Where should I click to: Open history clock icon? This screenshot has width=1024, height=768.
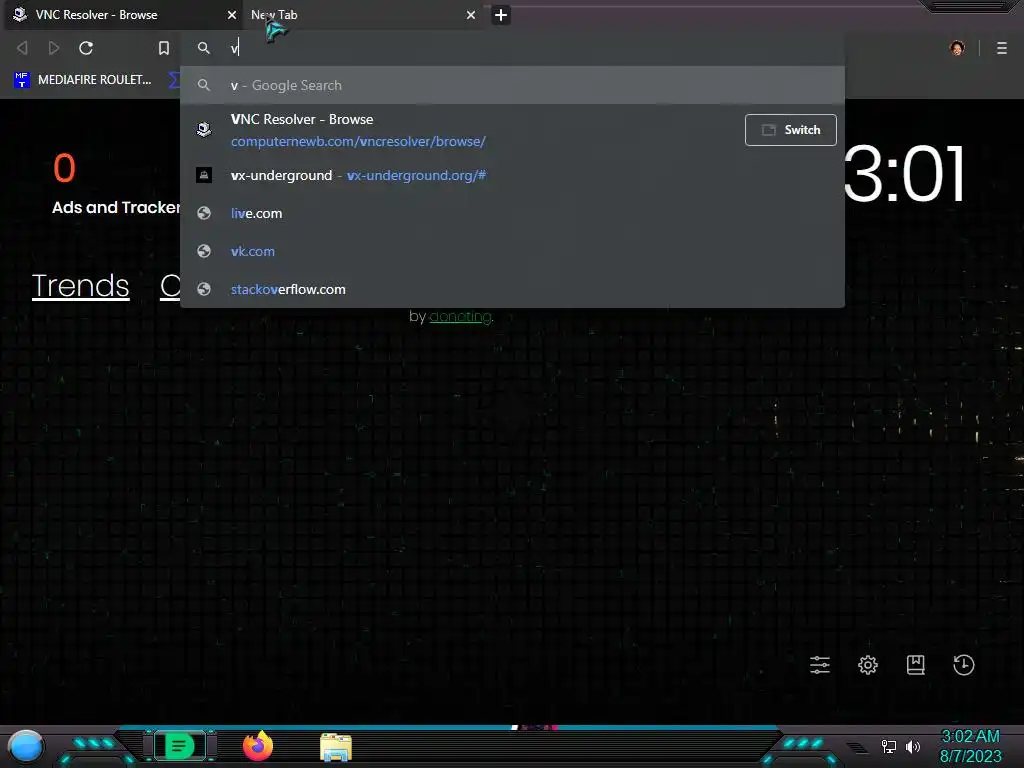[964, 665]
